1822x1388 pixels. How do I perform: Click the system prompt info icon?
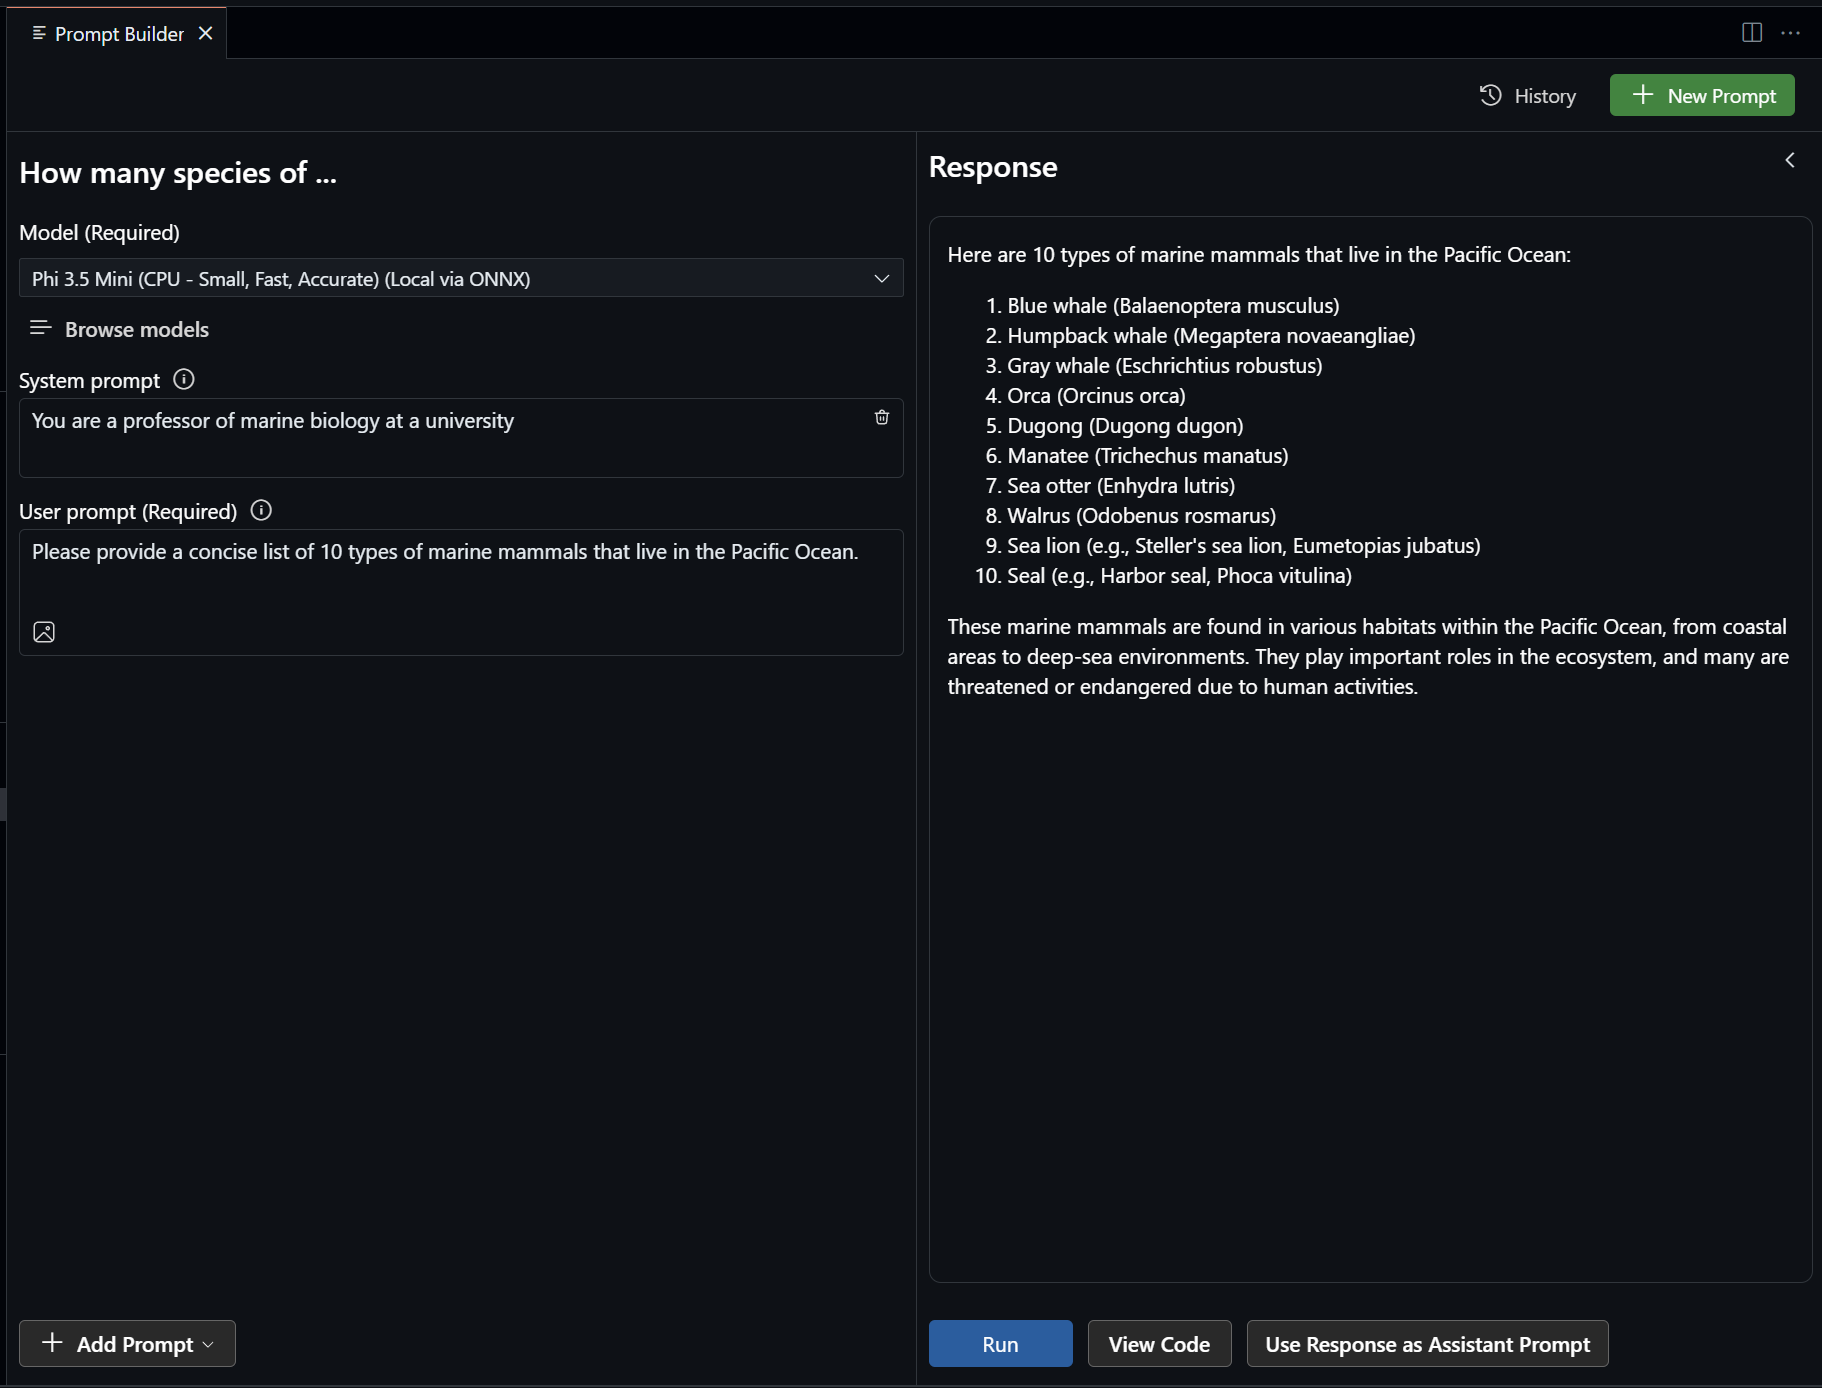coord(184,380)
